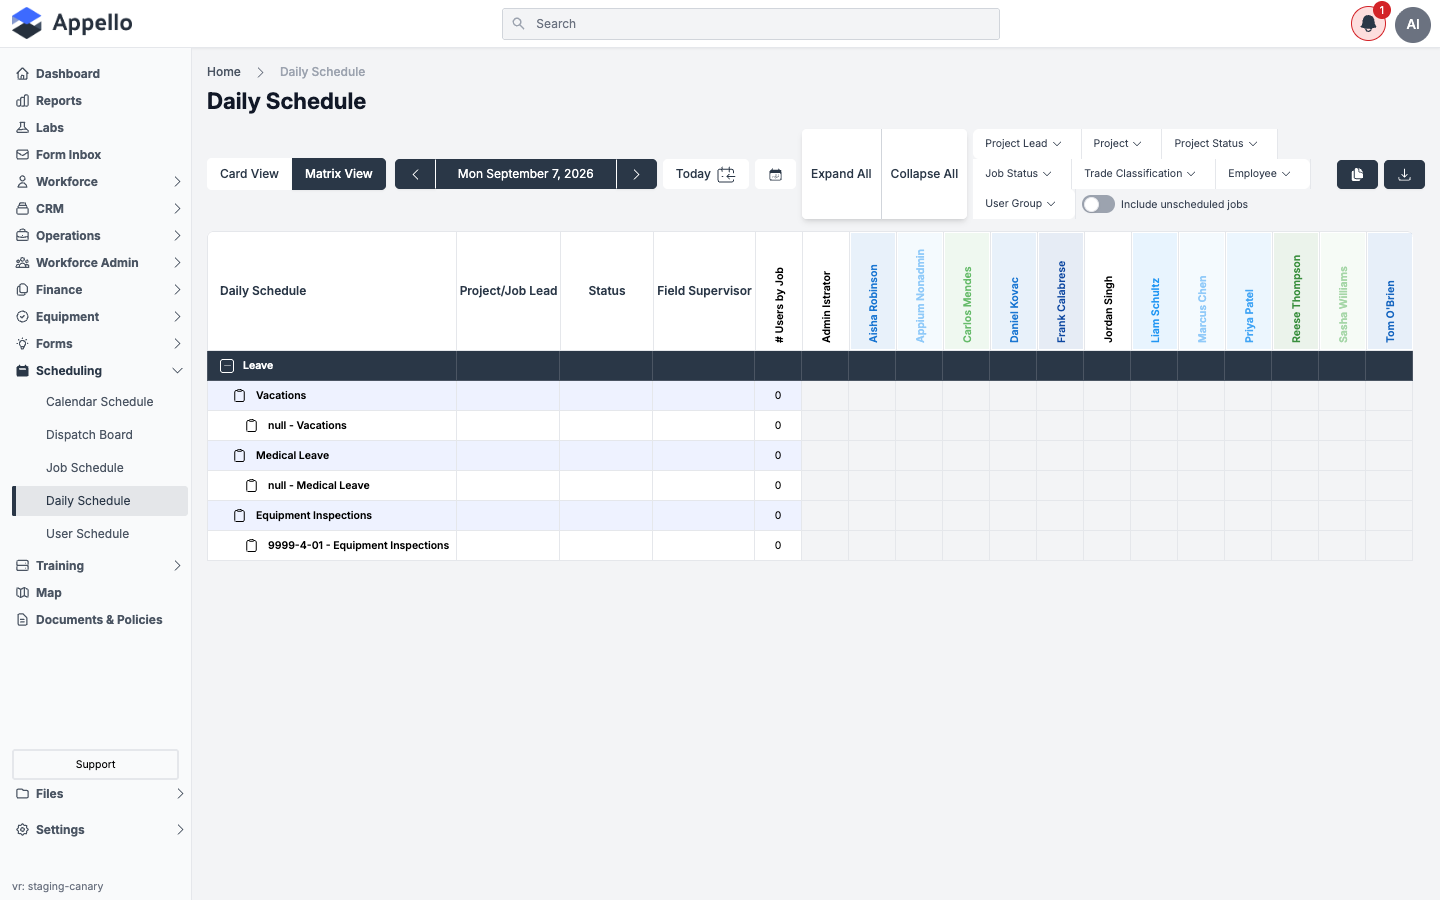Open the Job Status filter dropdown
1440x918 pixels.
pos(1018,174)
